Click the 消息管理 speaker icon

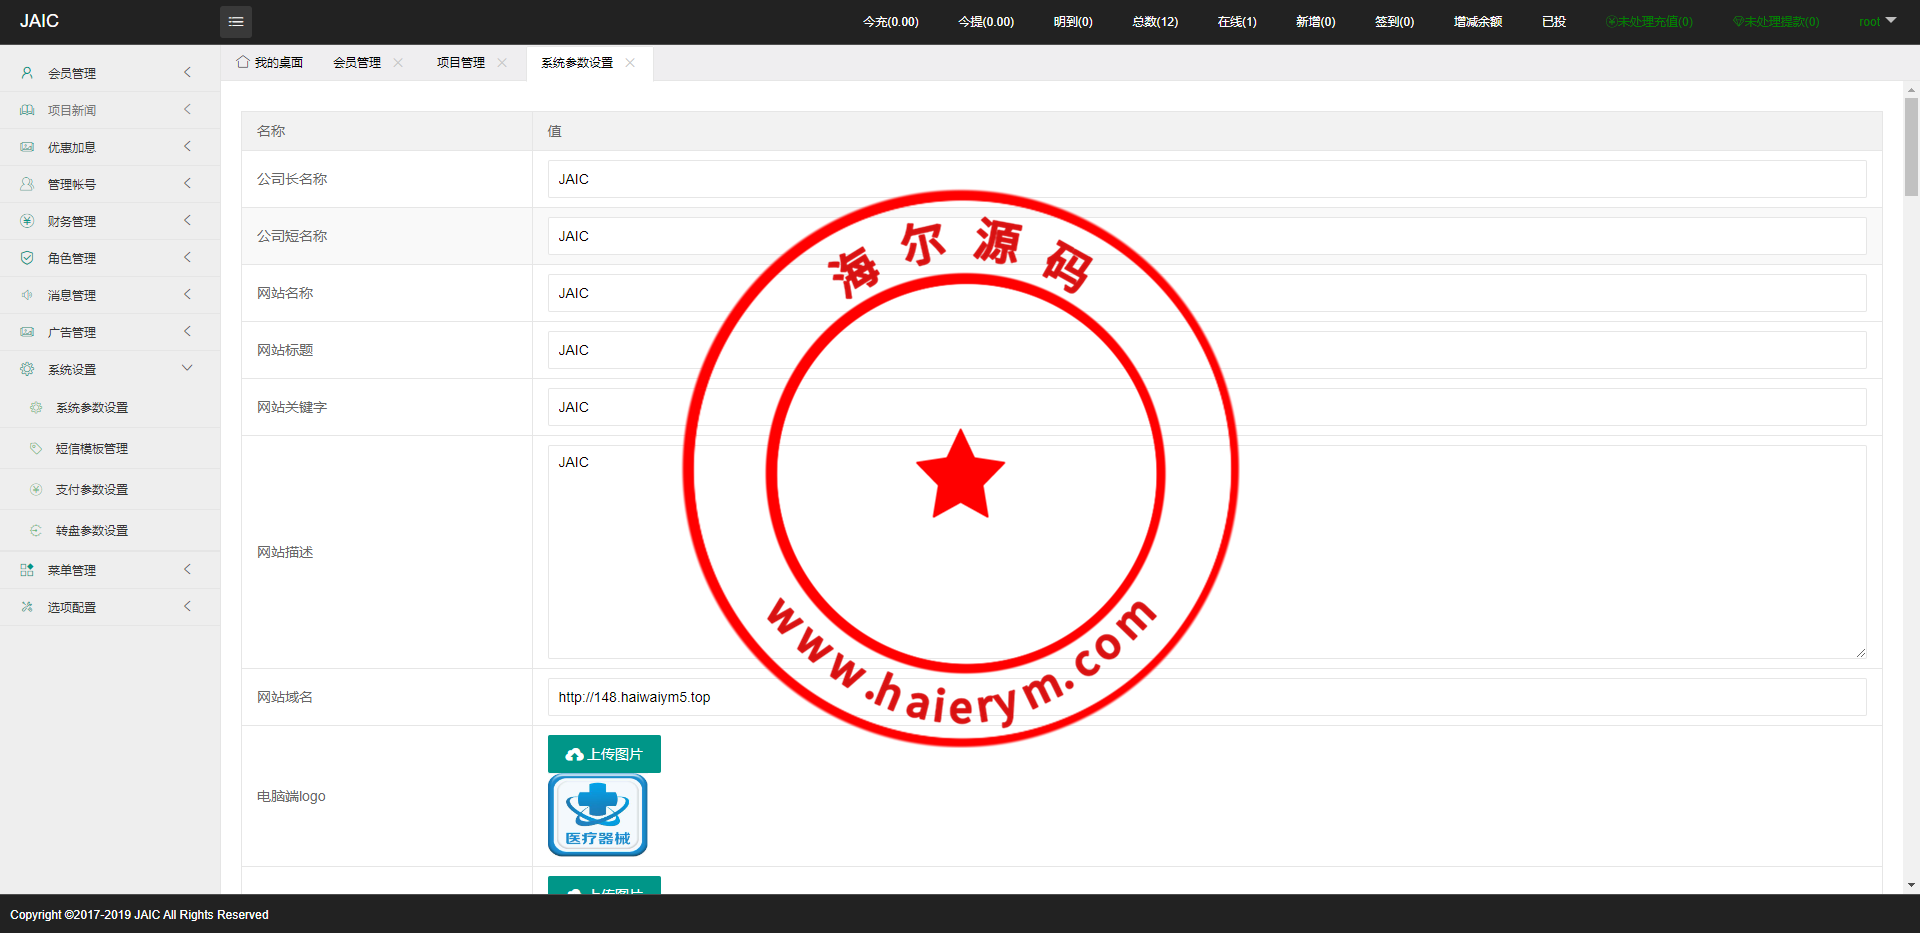coord(27,295)
